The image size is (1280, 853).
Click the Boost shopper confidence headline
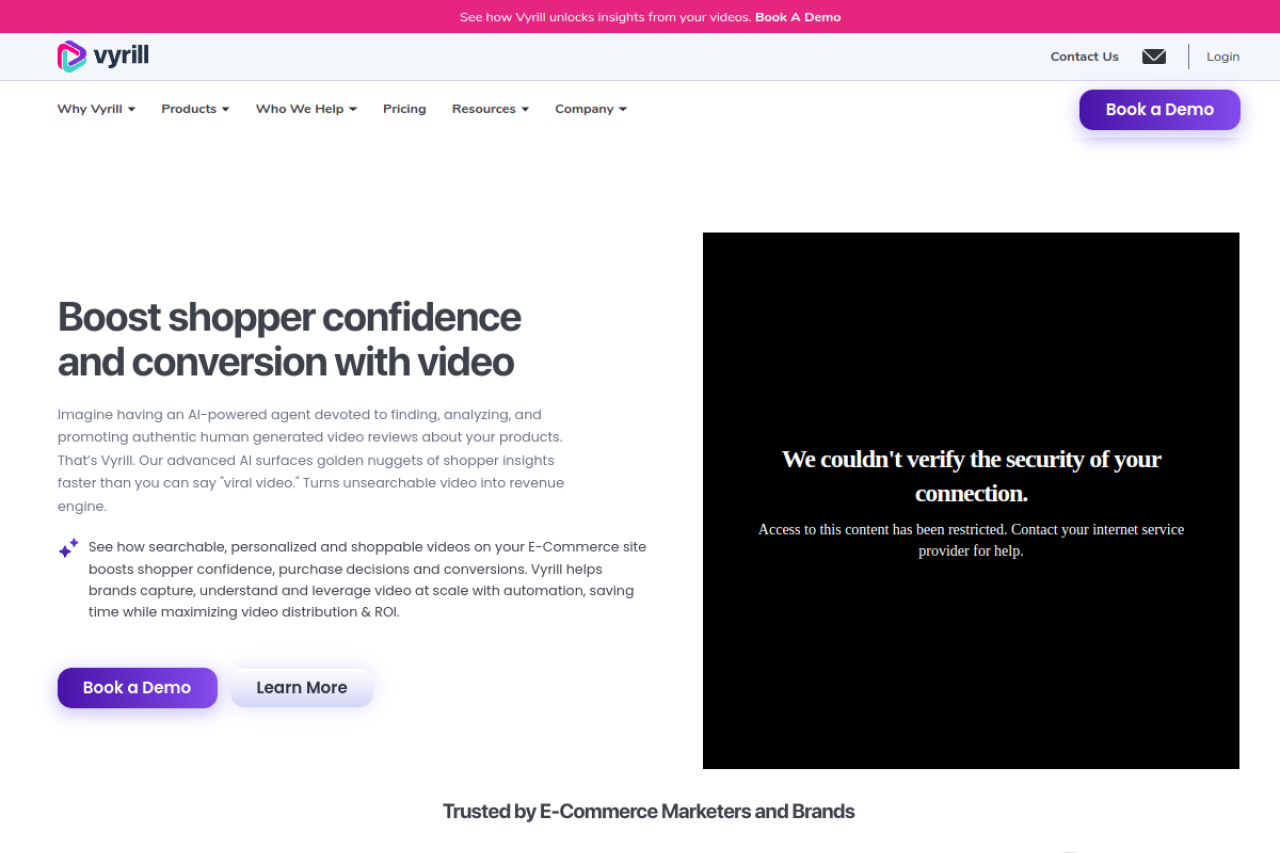[289, 339]
